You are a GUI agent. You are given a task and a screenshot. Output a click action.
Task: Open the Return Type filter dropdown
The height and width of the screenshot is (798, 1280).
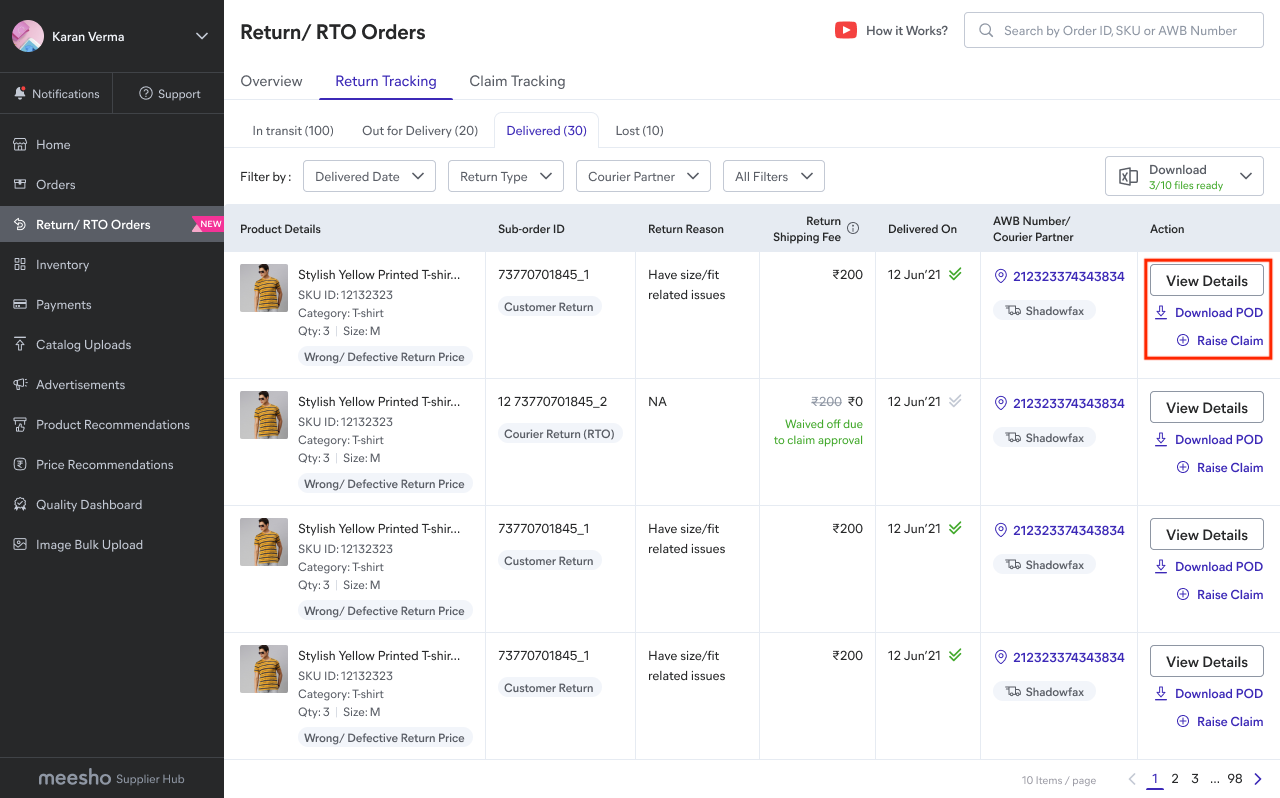(505, 176)
